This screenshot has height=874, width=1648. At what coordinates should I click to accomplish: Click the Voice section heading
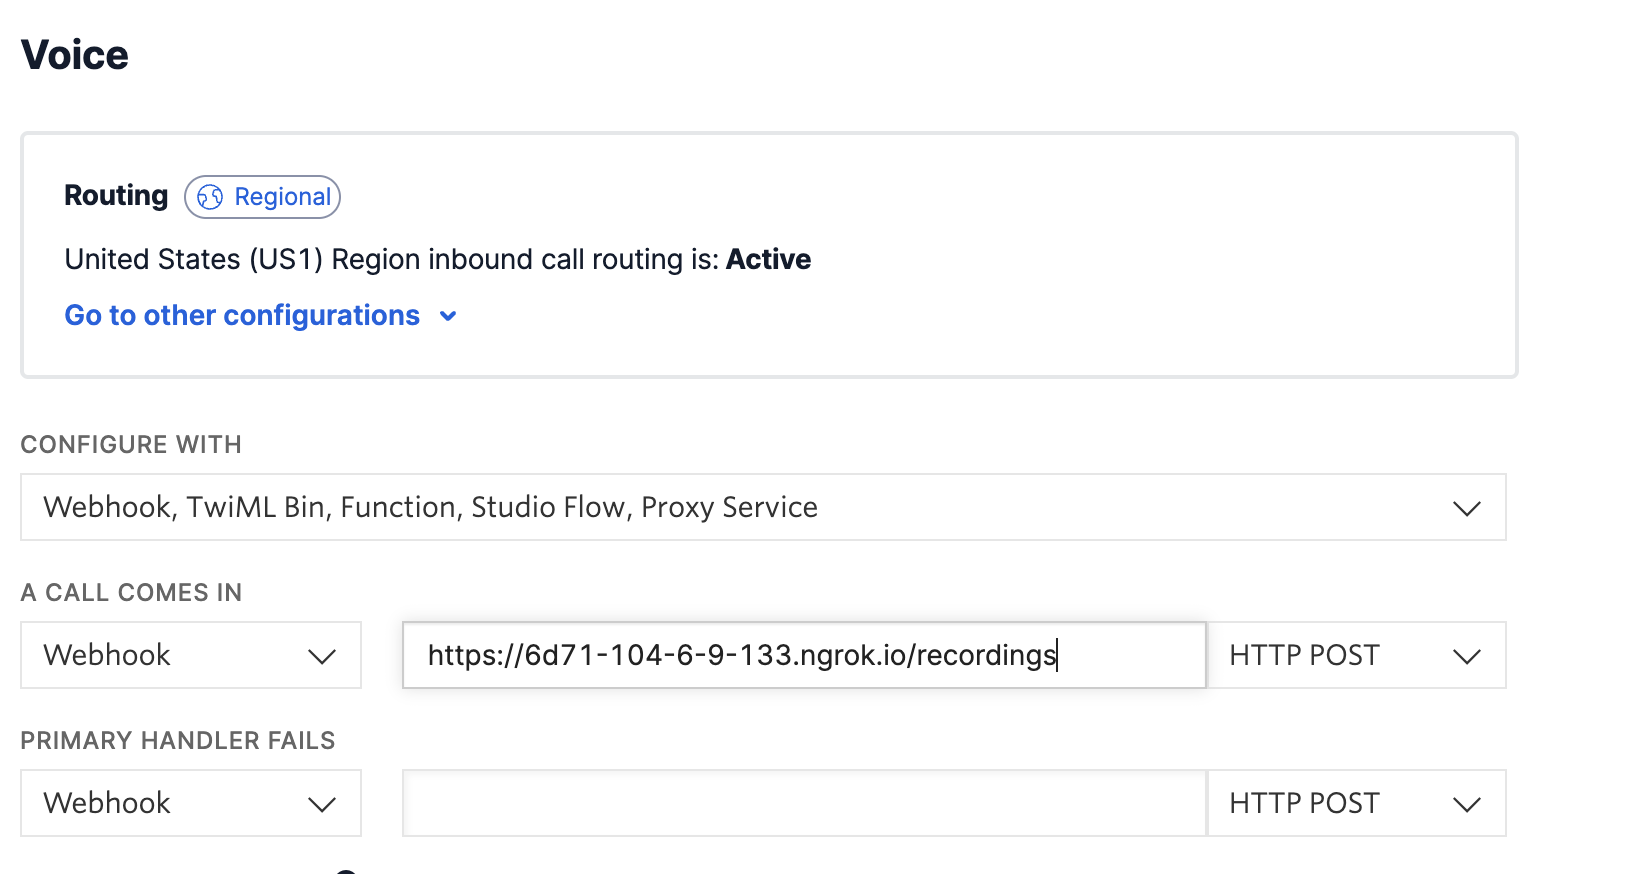coord(75,55)
